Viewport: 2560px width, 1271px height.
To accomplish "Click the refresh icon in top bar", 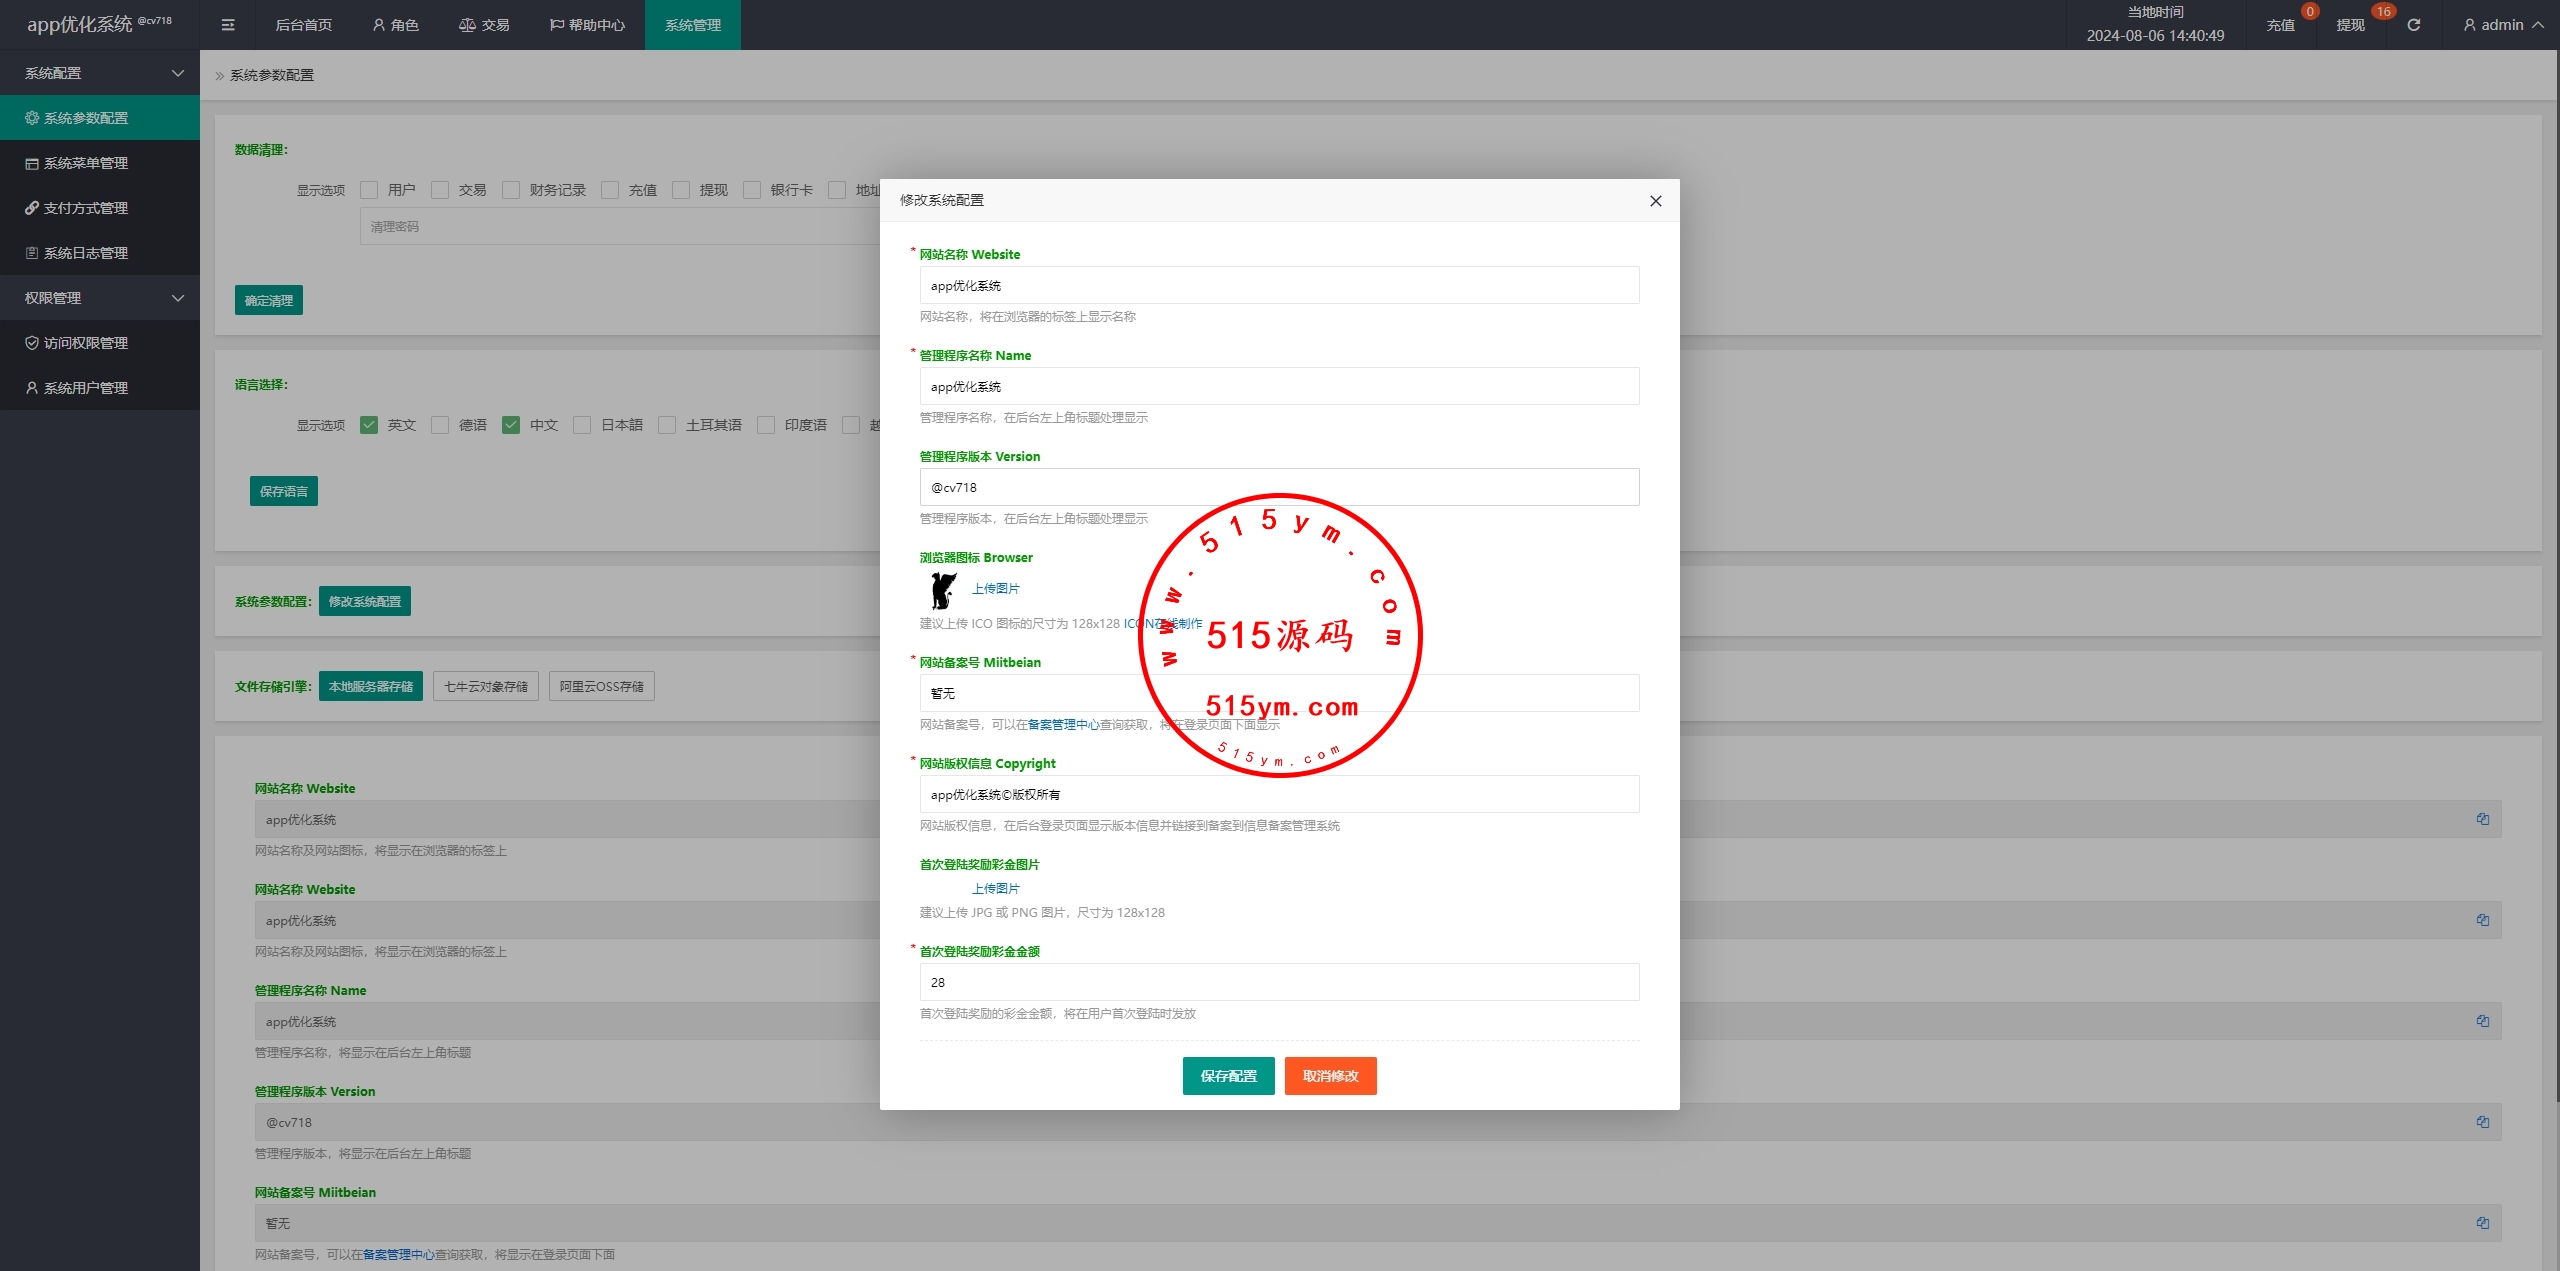I will [x=2414, y=25].
